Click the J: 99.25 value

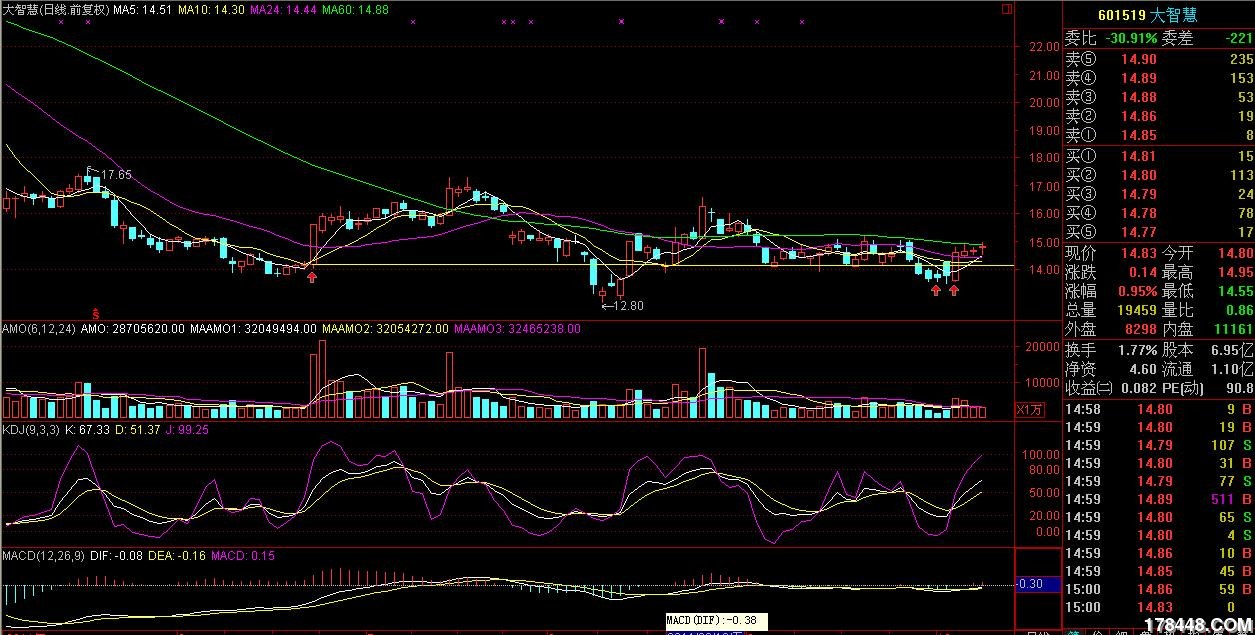(x=187, y=429)
